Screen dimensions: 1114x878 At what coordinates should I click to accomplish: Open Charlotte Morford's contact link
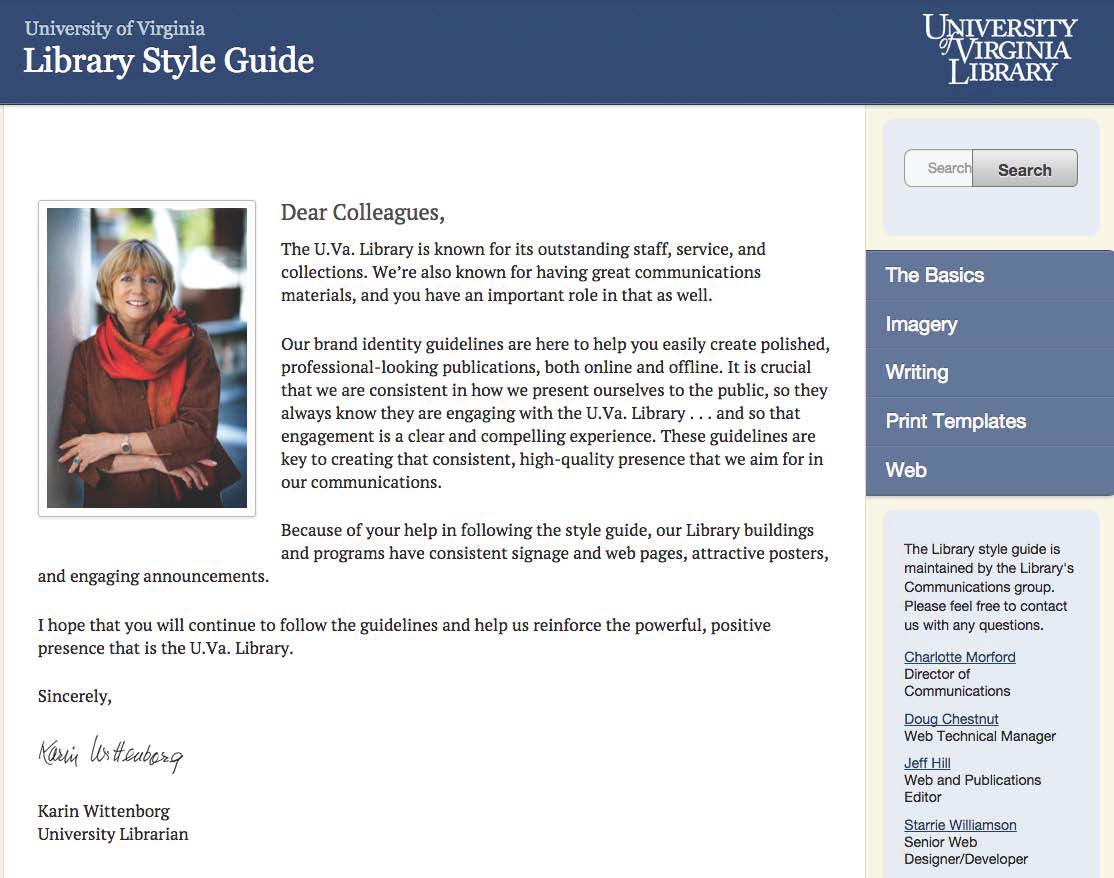pyautogui.click(x=959, y=657)
